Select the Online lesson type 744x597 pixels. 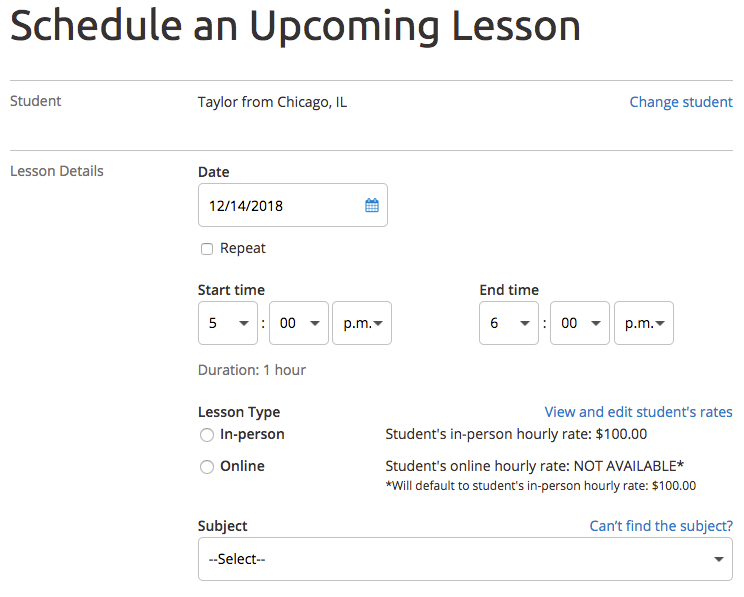coord(207,467)
